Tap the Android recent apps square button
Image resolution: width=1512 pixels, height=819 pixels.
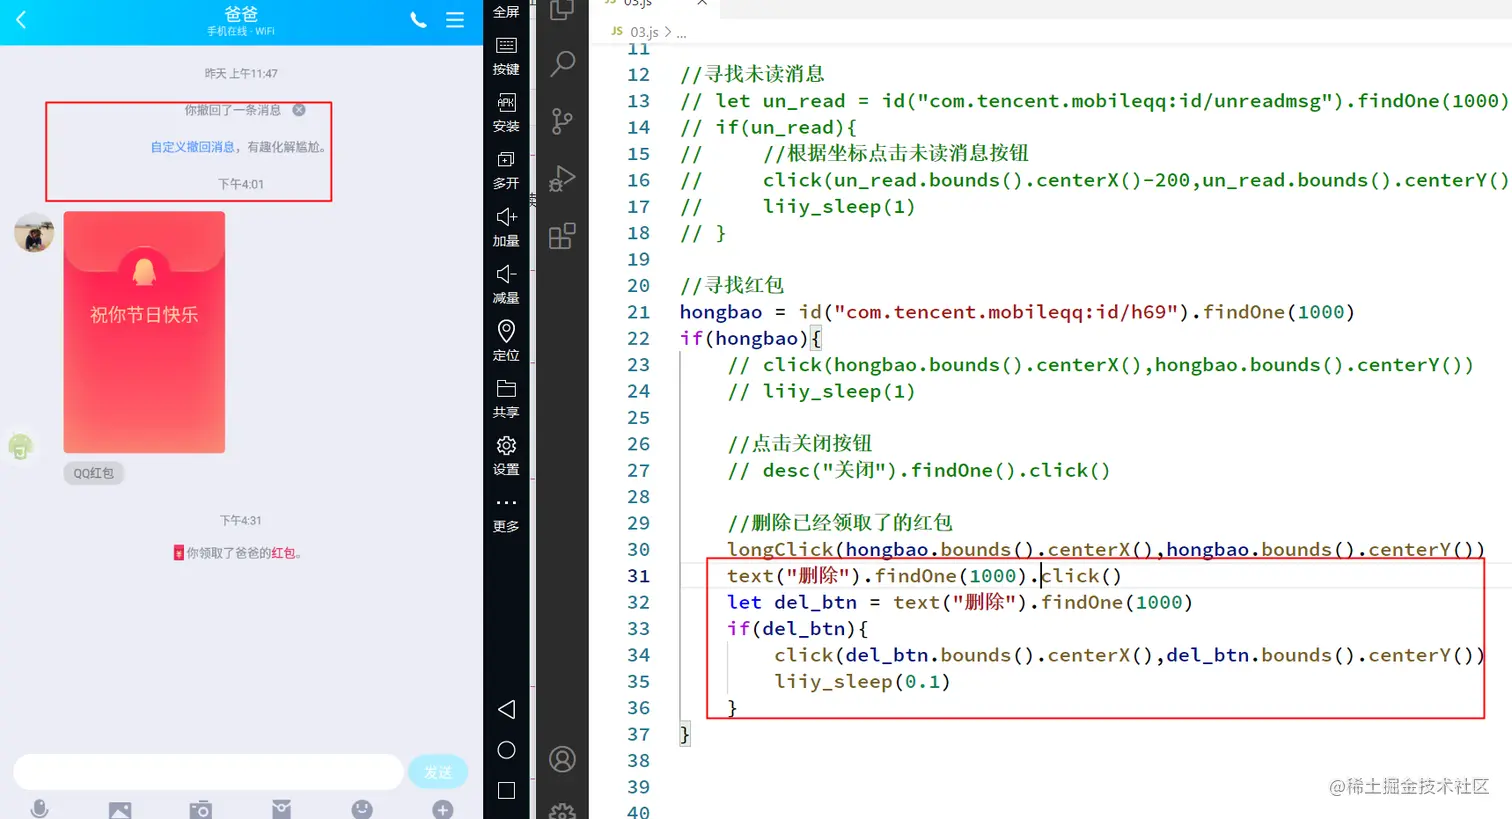pyautogui.click(x=506, y=791)
